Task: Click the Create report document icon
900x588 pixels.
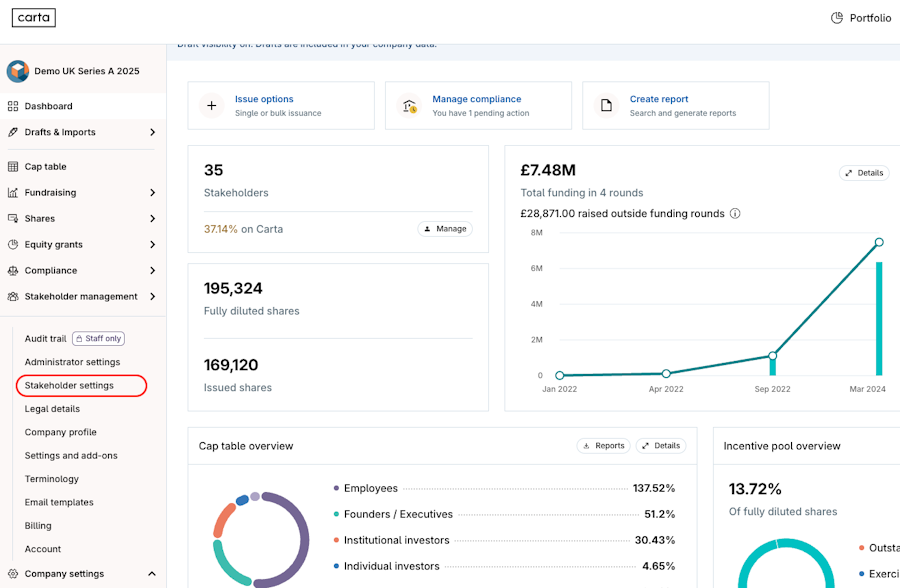Action: coord(606,106)
